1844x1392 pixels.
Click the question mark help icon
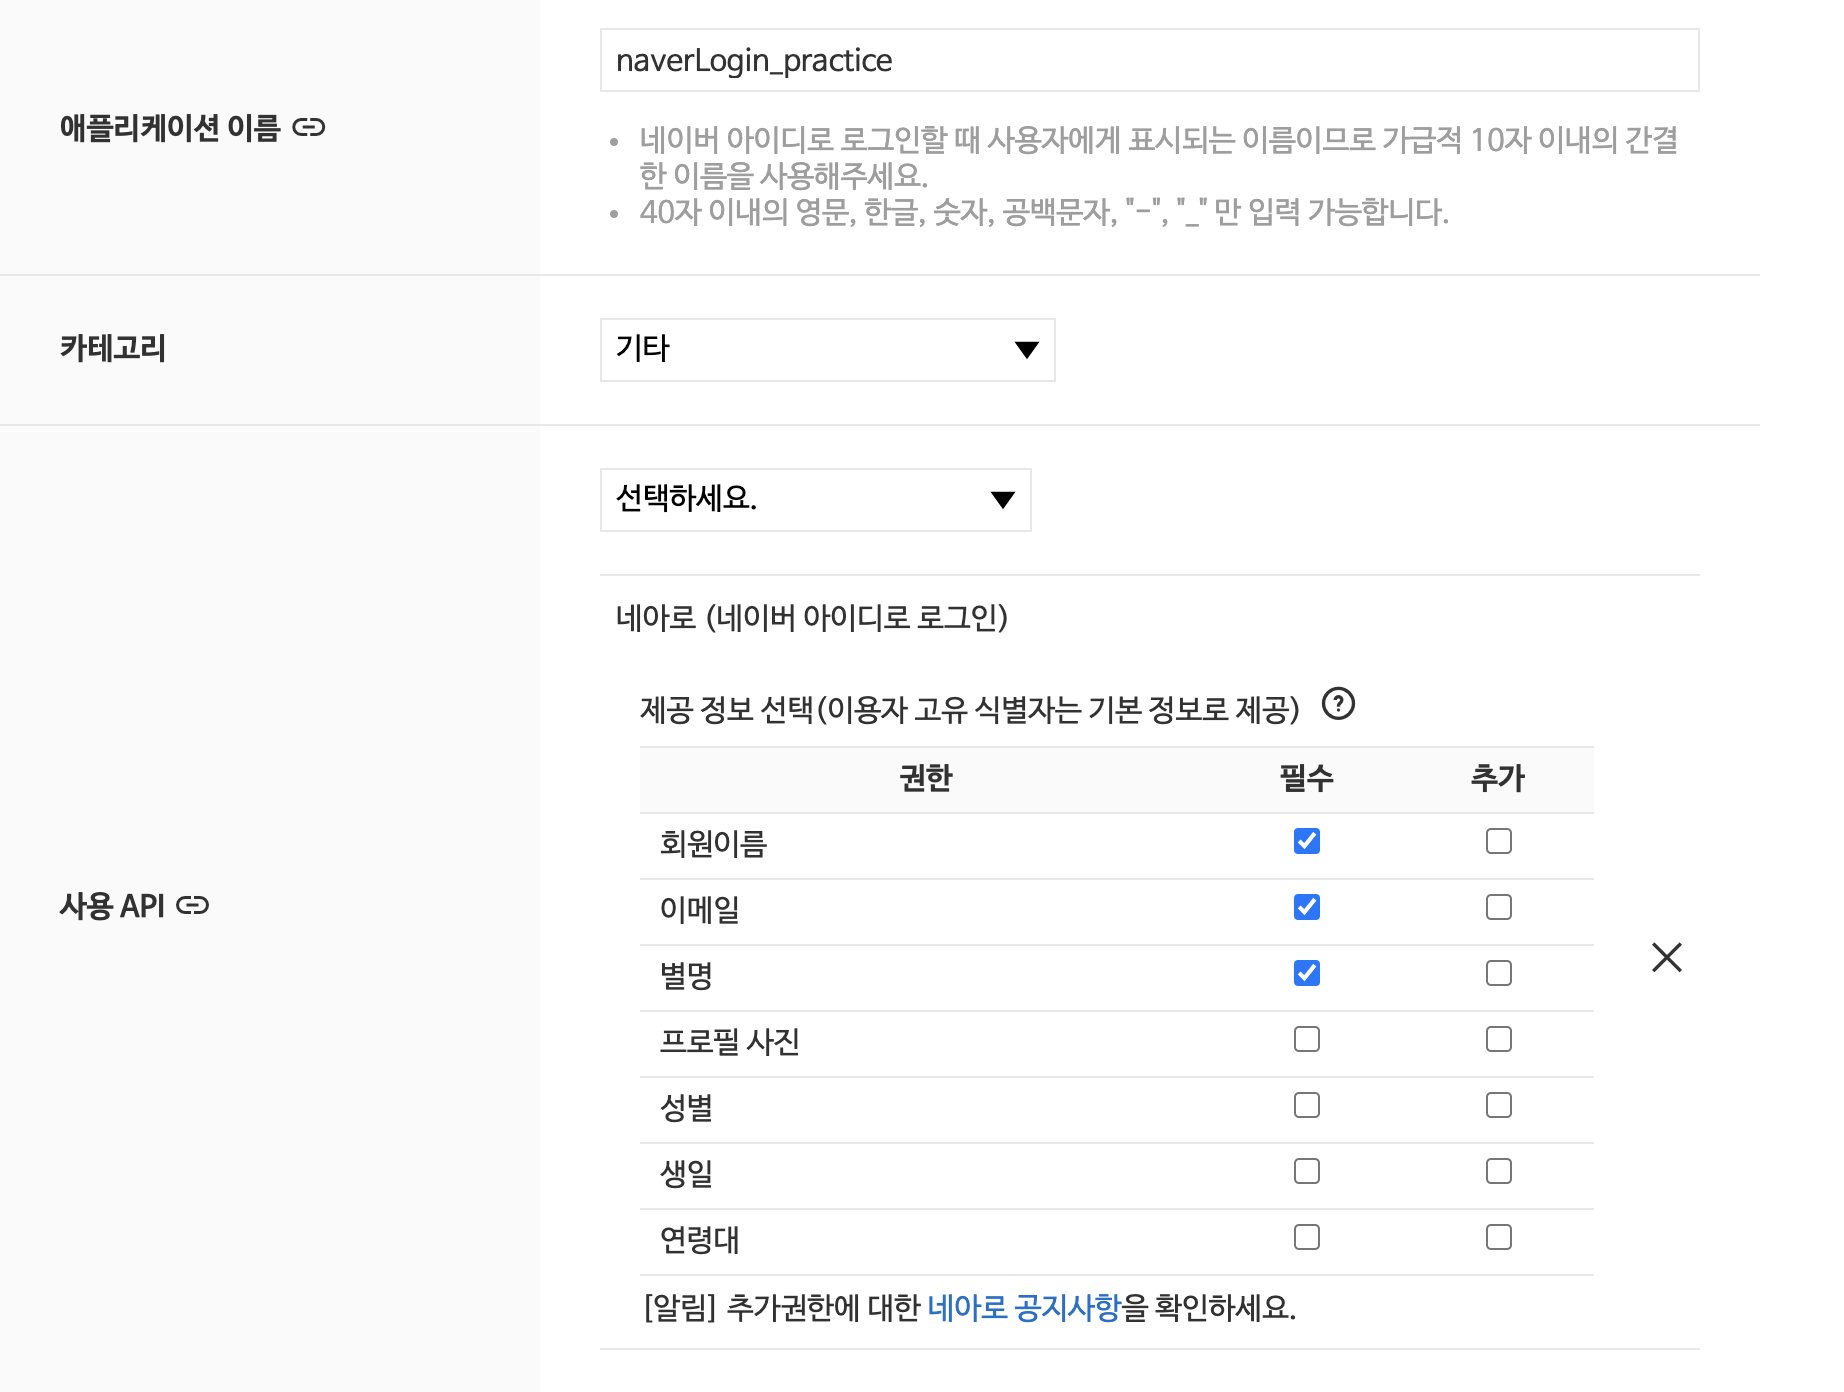point(1338,704)
